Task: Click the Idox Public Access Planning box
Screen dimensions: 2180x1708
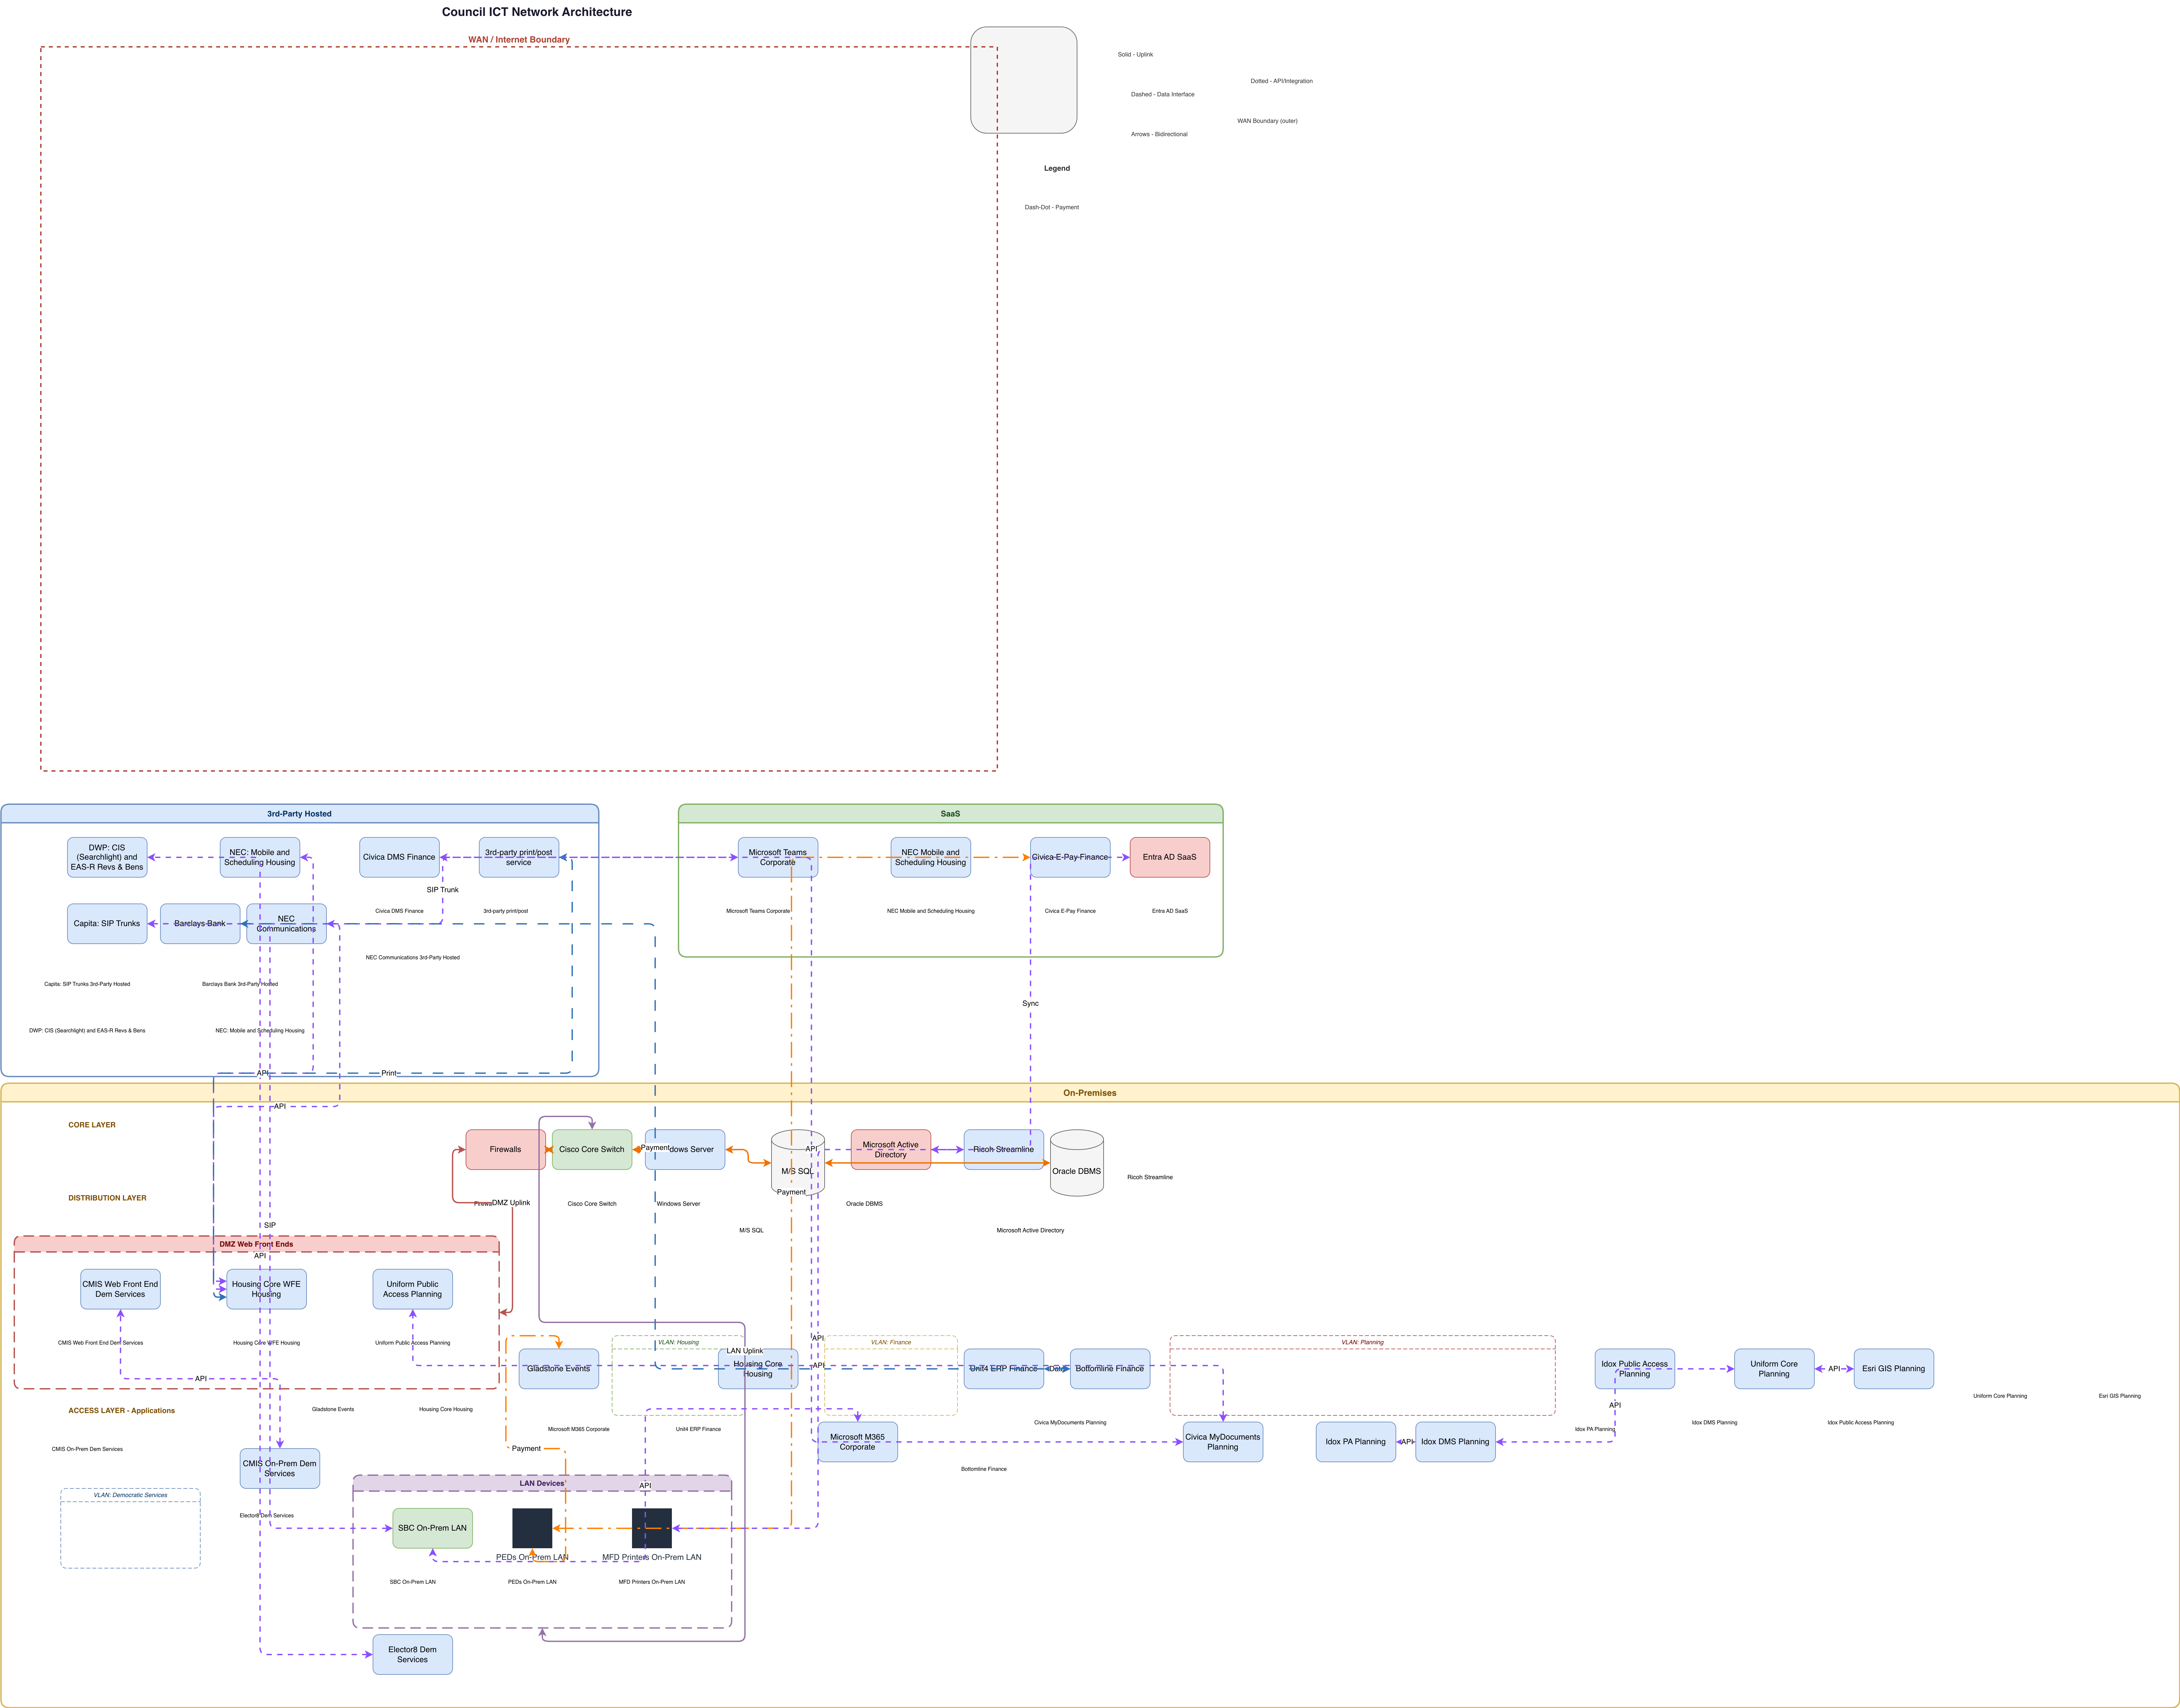Action: click(x=1635, y=1369)
